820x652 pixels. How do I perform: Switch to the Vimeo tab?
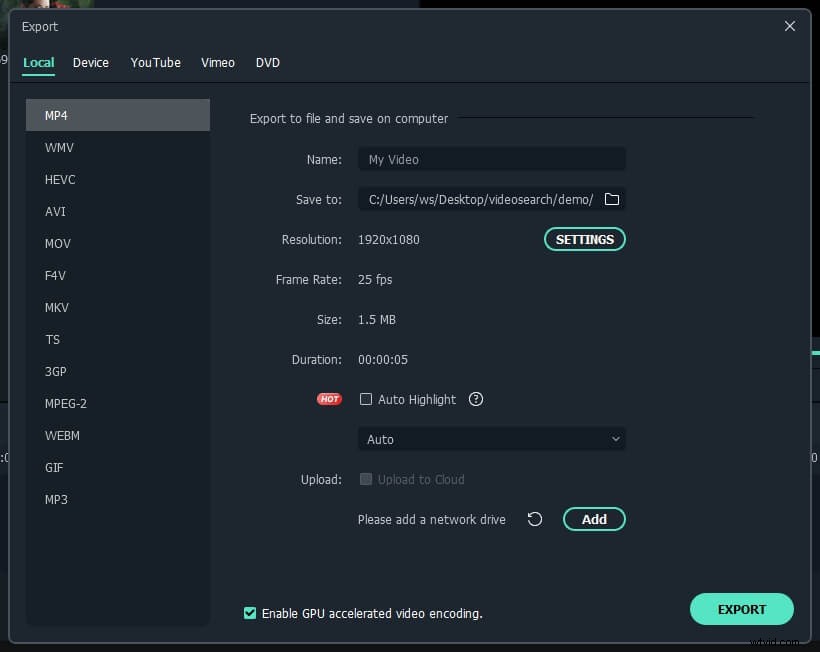218,62
